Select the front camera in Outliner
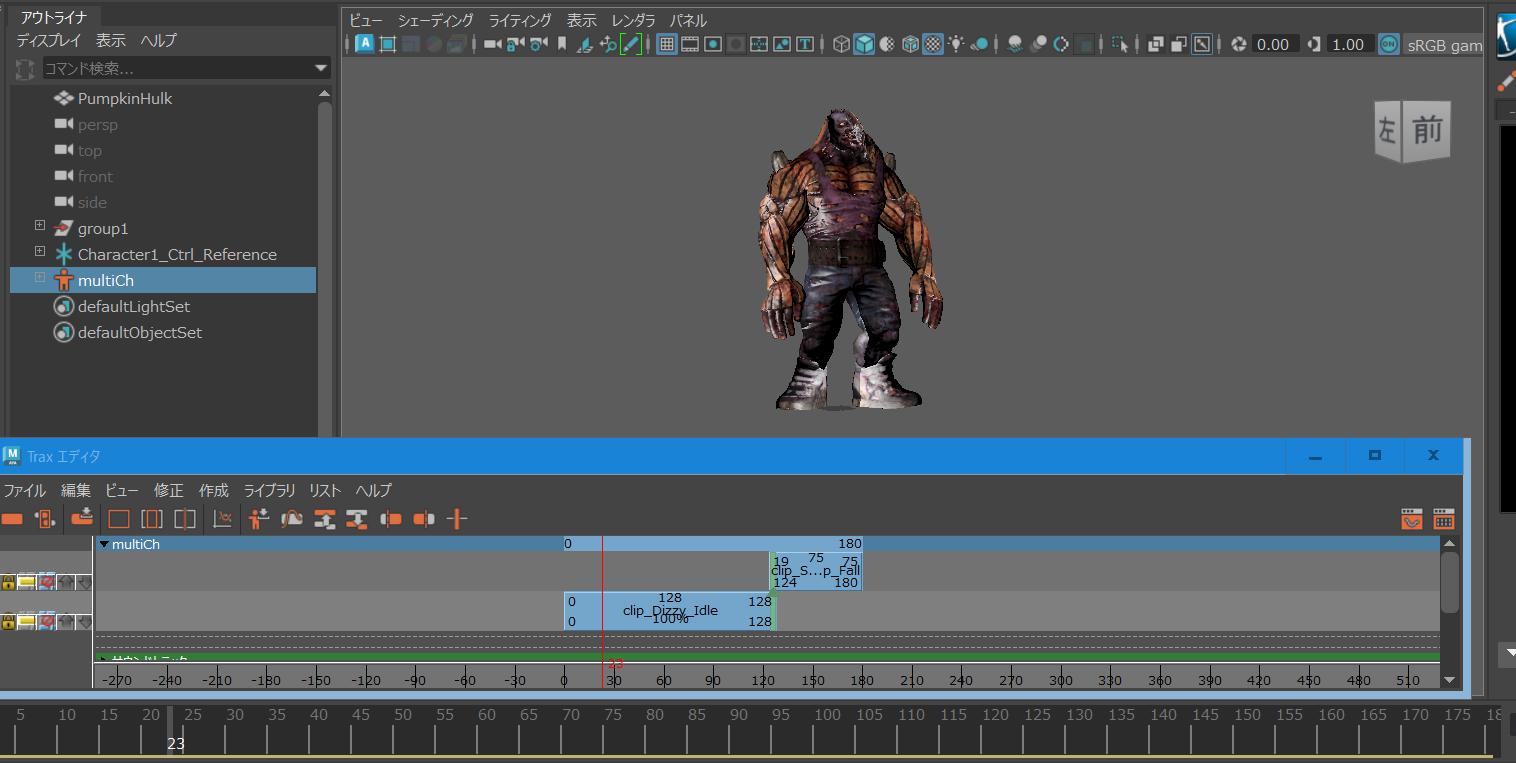The width and height of the screenshot is (1516, 763). coord(95,176)
